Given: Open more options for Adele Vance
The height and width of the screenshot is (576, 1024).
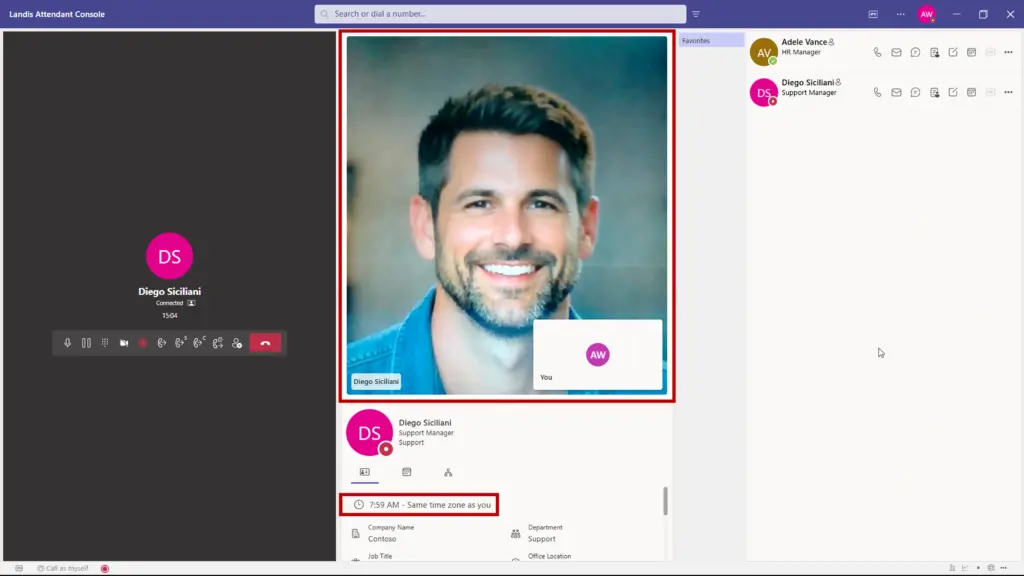Looking at the screenshot, I should pos(1008,52).
